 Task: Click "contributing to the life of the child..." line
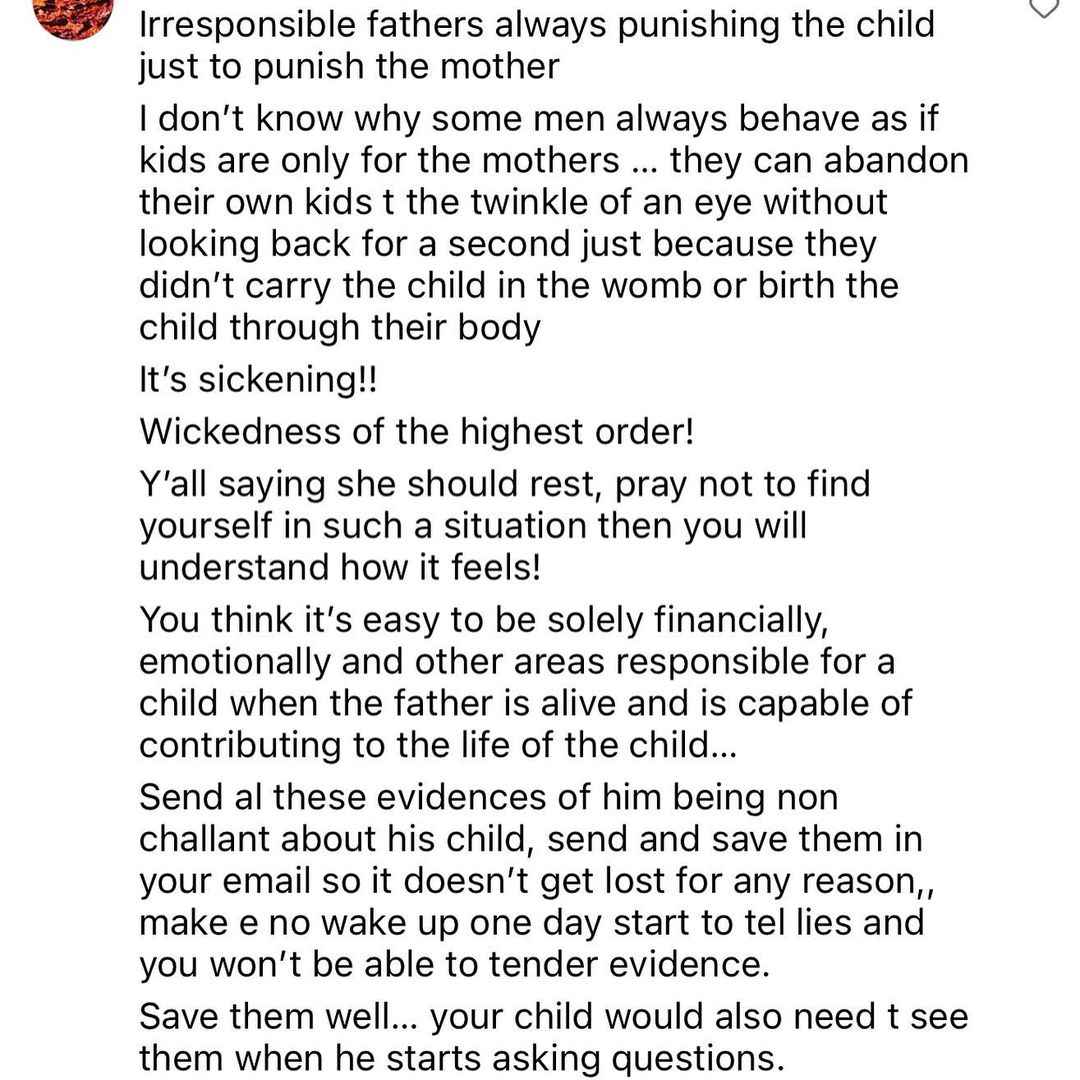(x=438, y=745)
